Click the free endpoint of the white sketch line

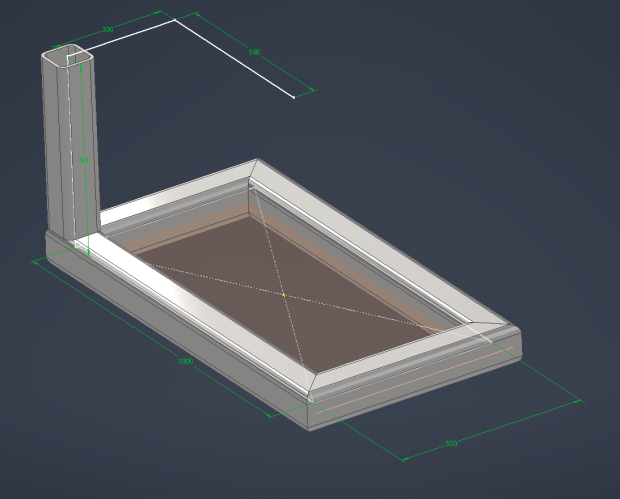point(293,97)
